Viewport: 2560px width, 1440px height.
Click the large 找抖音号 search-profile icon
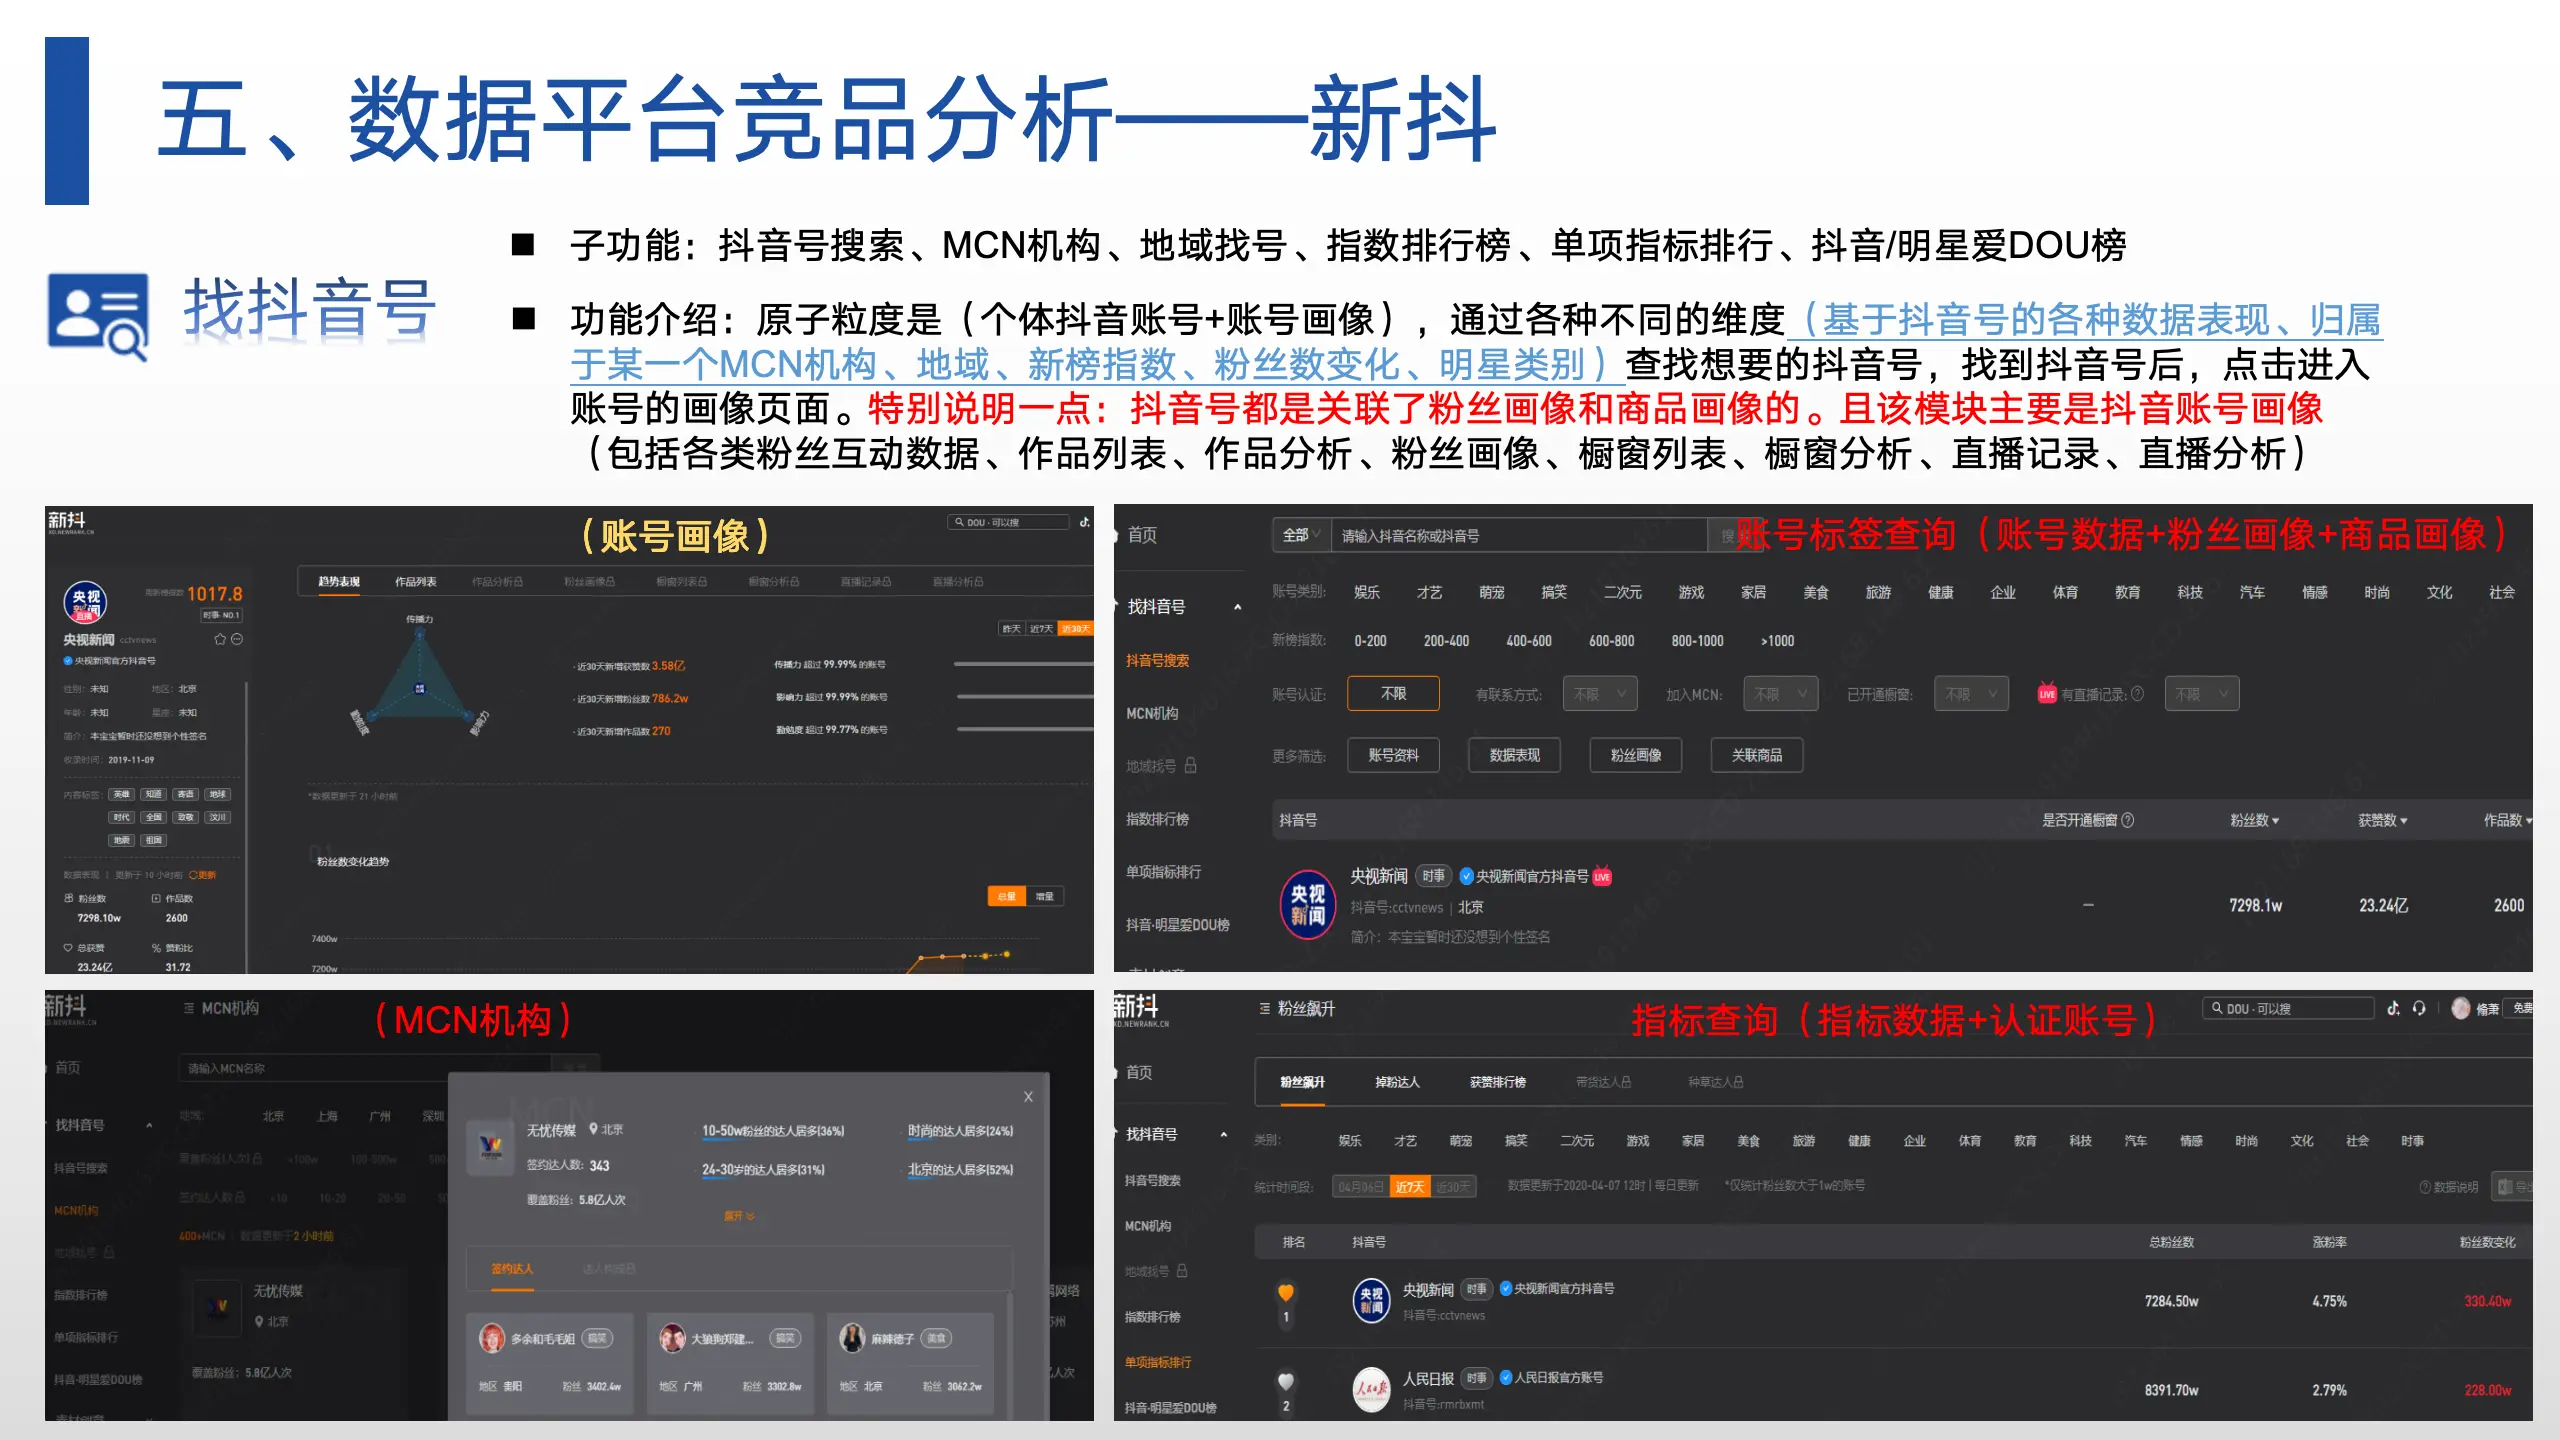coord(98,314)
